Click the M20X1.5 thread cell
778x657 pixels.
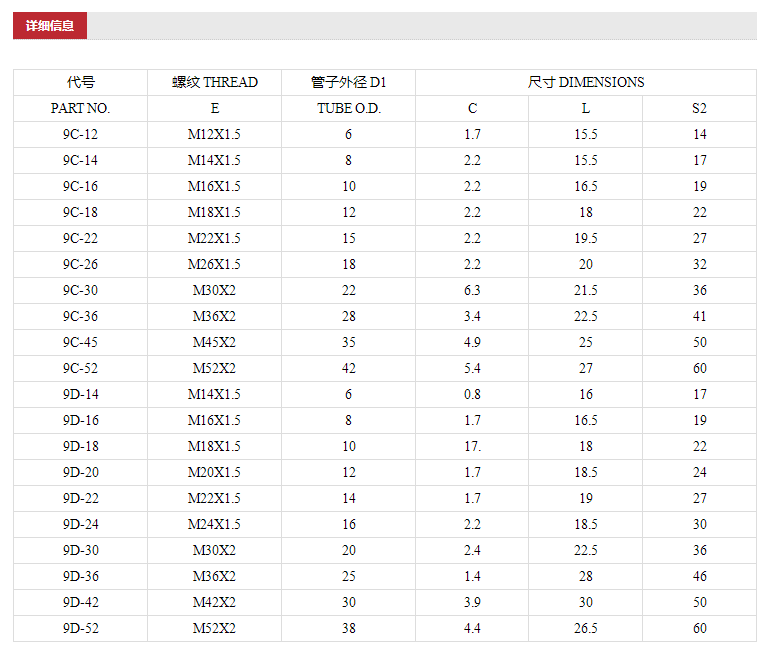214,472
